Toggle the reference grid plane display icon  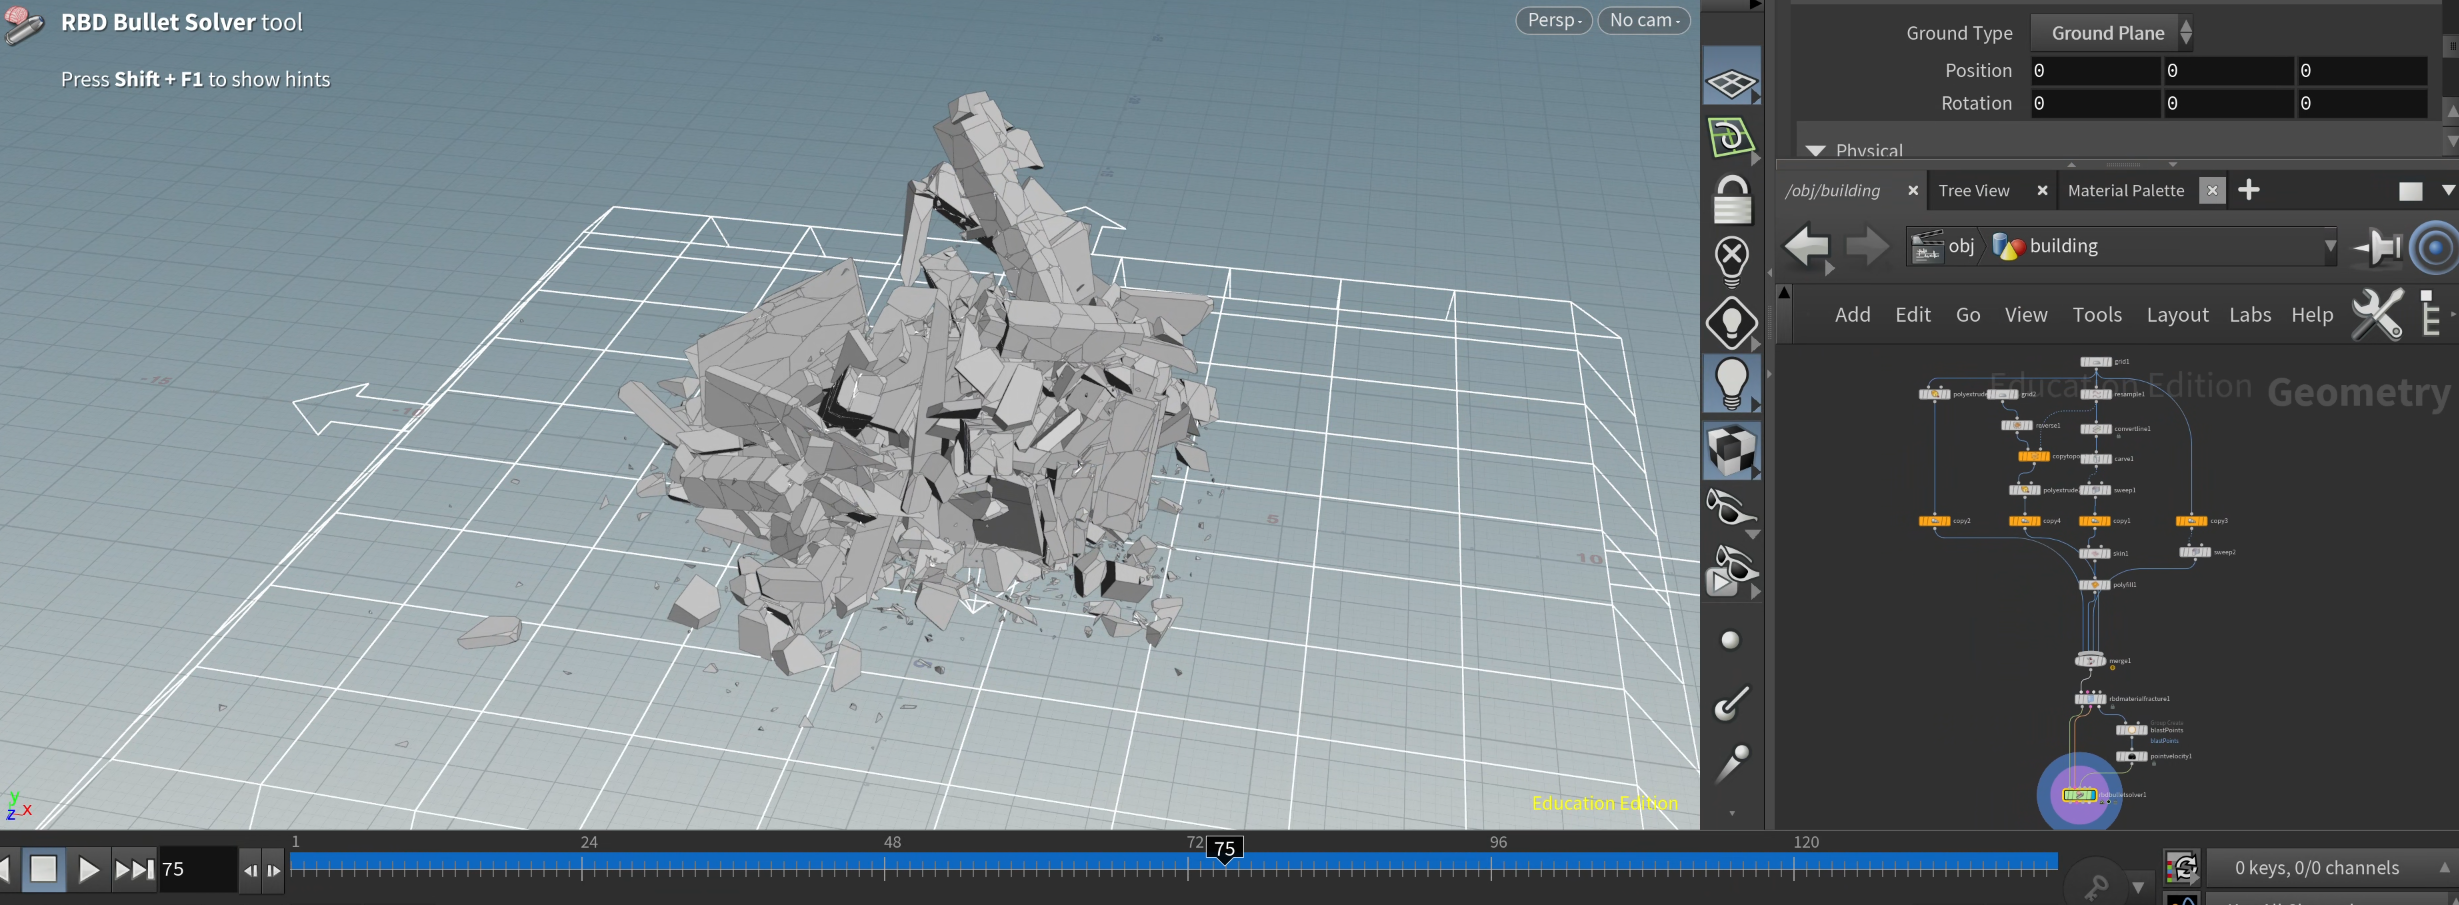(x=1731, y=81)
